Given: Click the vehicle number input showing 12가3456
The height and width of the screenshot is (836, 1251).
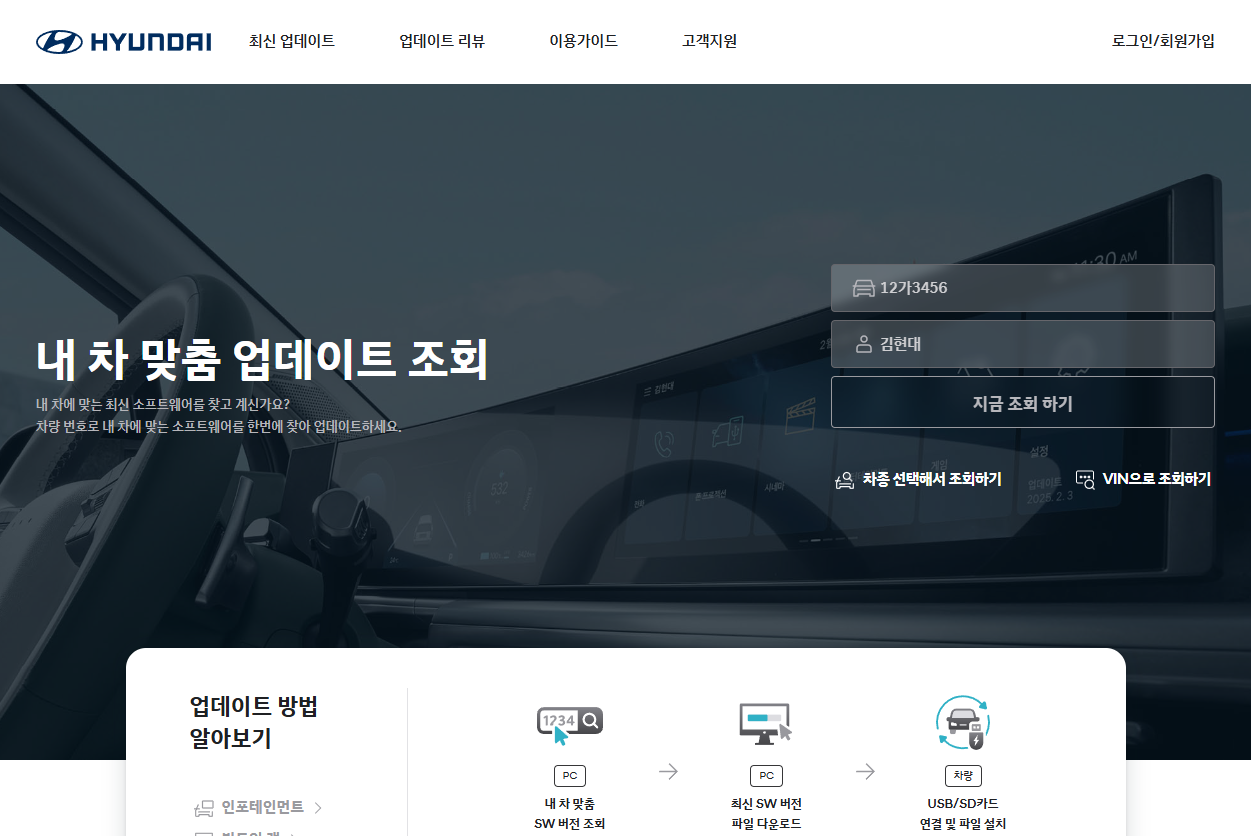Looking at the screenshot, I should click(x=1023, y=287).
